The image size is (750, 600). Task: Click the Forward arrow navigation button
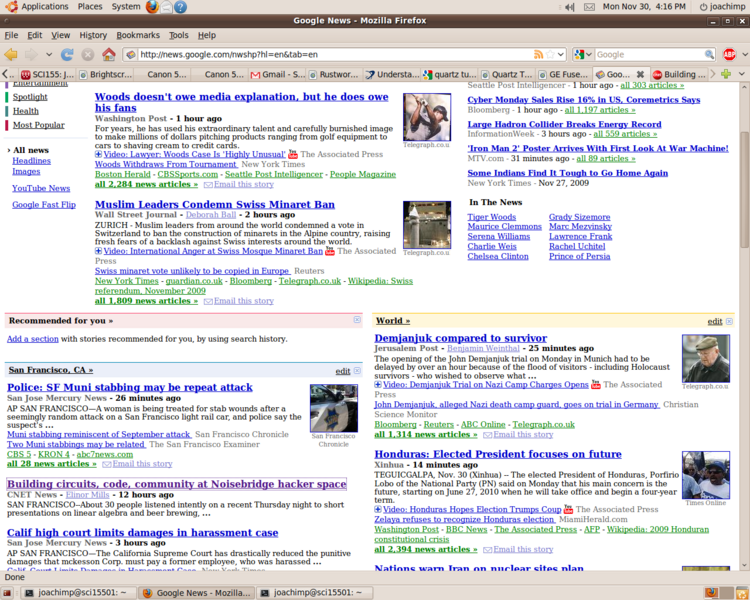(x=32, y=55)
